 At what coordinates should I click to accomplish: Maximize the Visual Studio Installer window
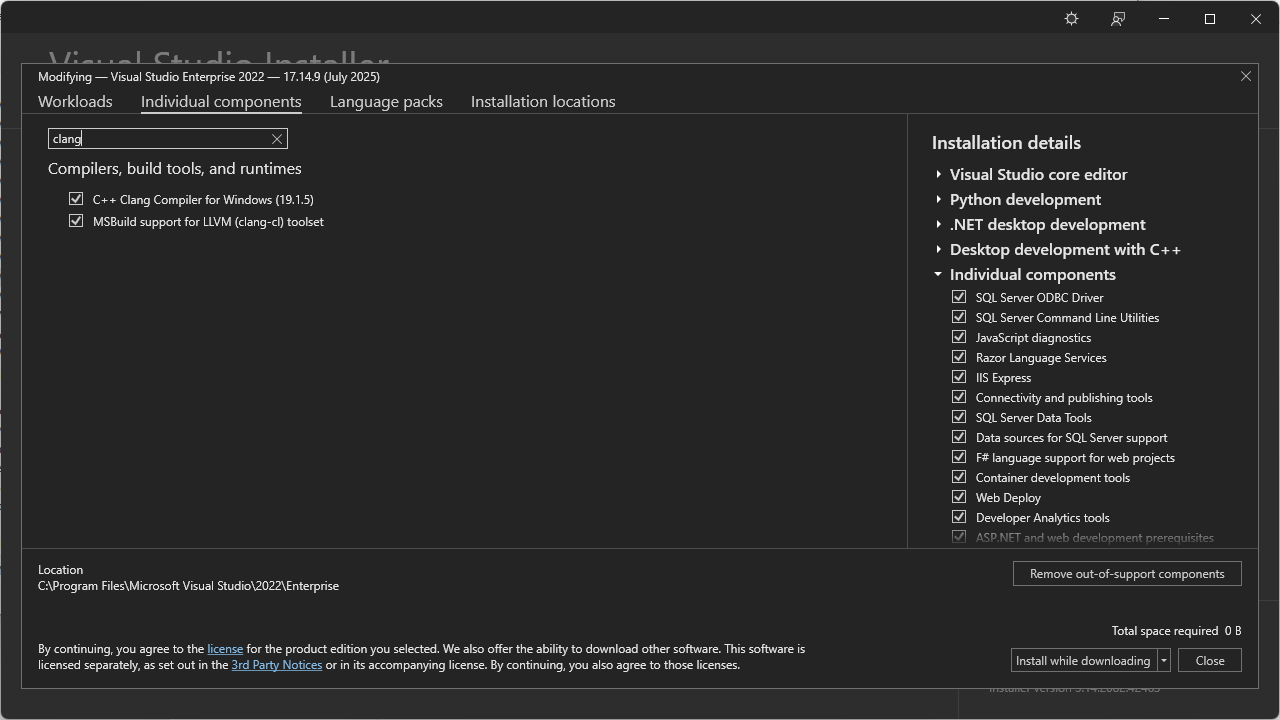coord(1210,19)
